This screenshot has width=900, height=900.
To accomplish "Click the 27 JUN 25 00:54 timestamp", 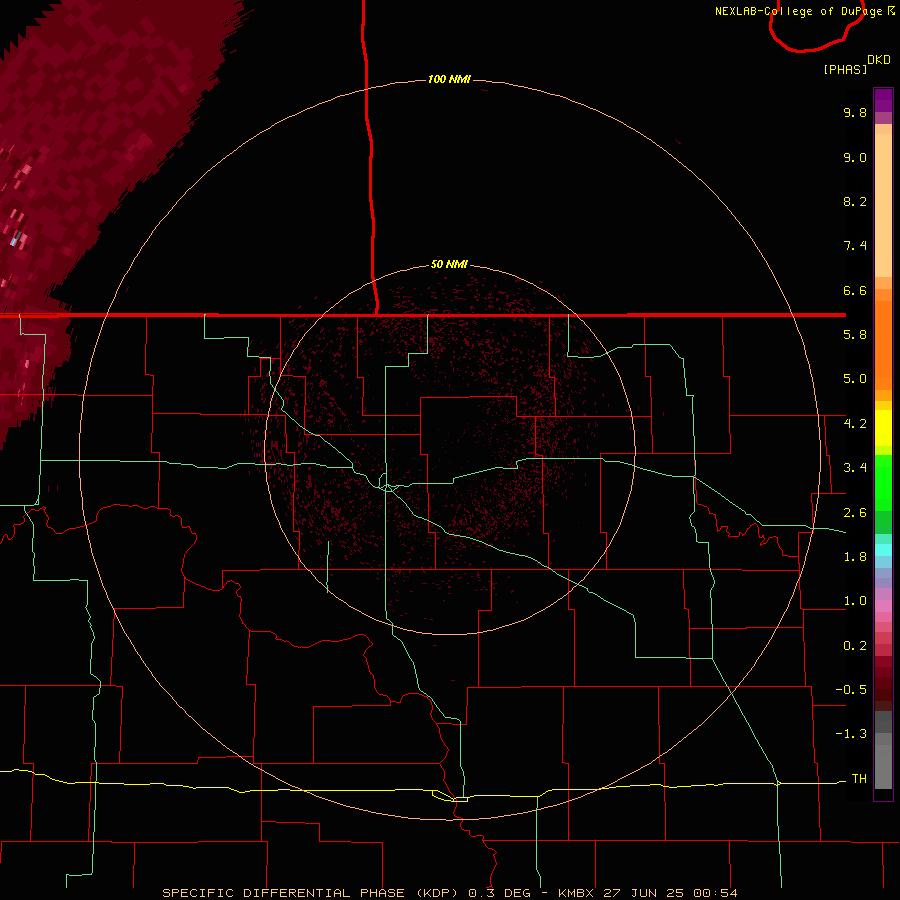I will (x=670, y=893).
